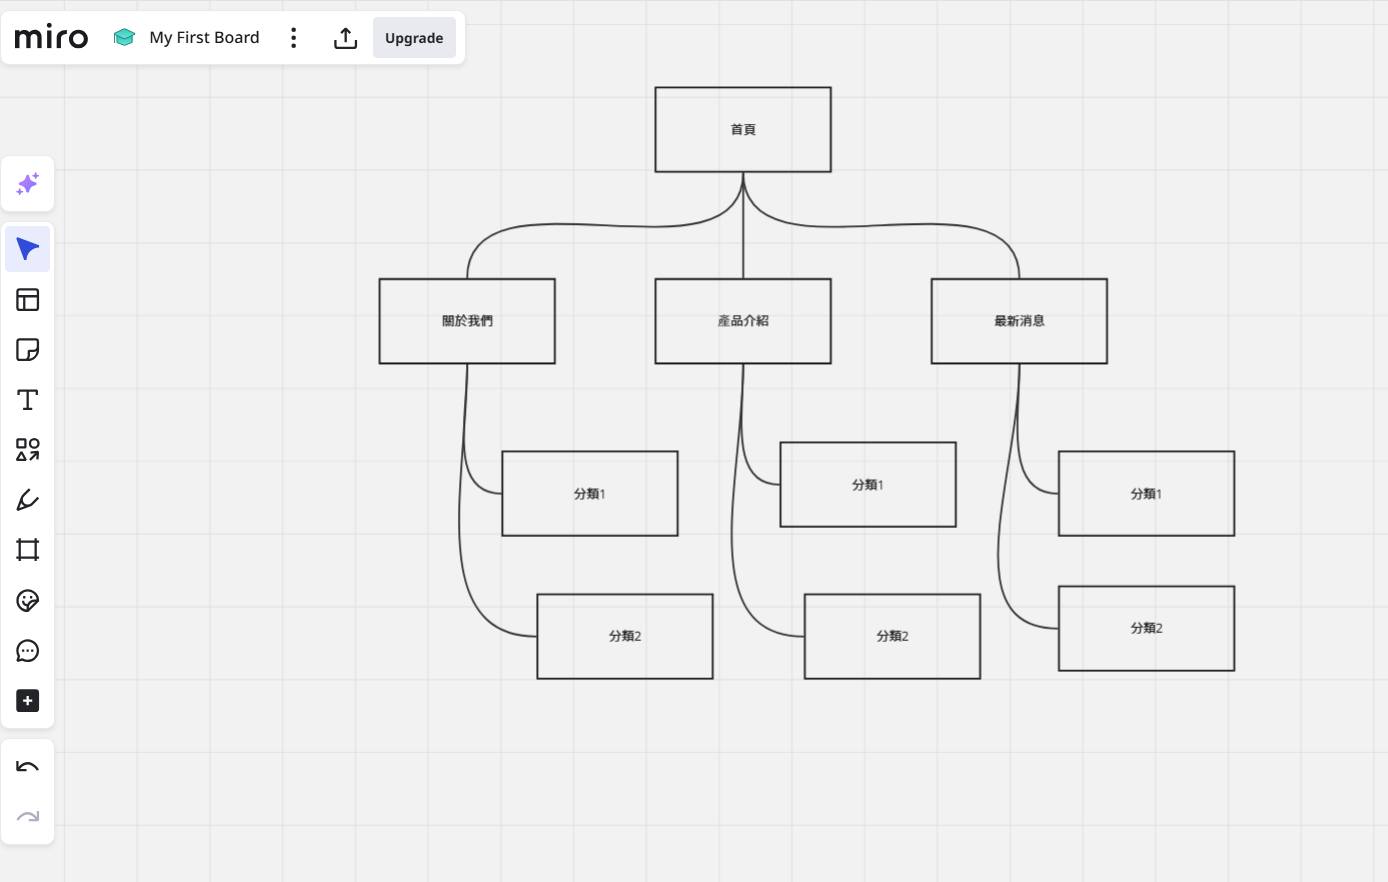Undo the last action
Viewport: 1388px width, 882px height.
[x=28, y=767]
